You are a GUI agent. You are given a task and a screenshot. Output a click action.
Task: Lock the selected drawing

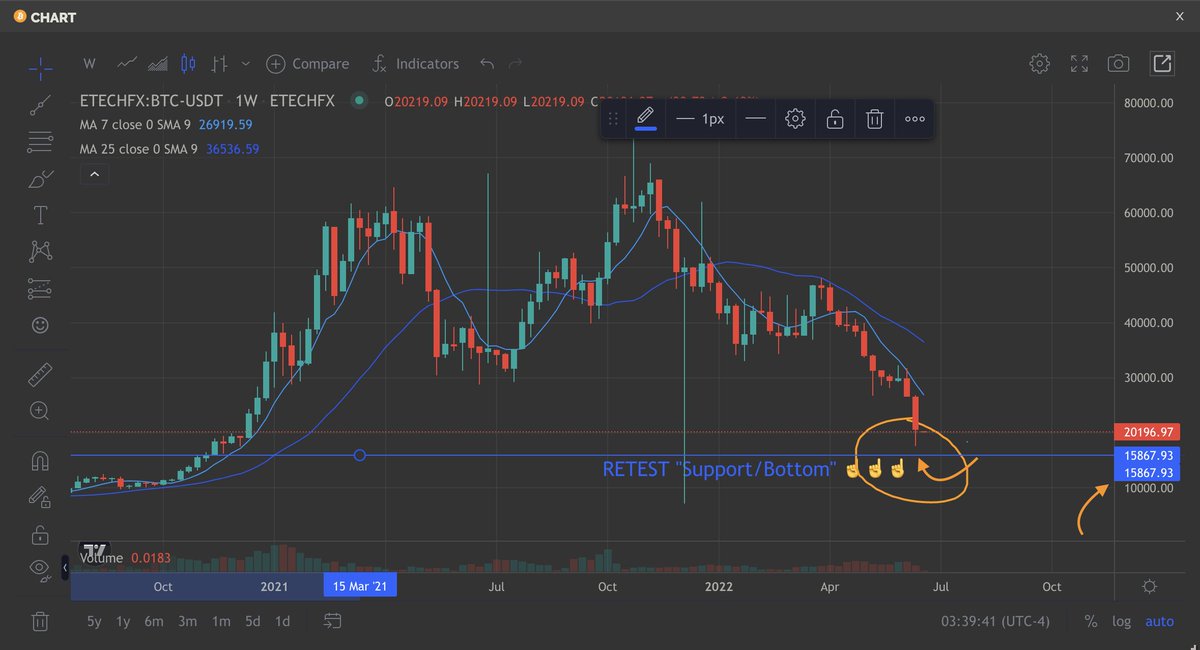click(x=835, y=118)
